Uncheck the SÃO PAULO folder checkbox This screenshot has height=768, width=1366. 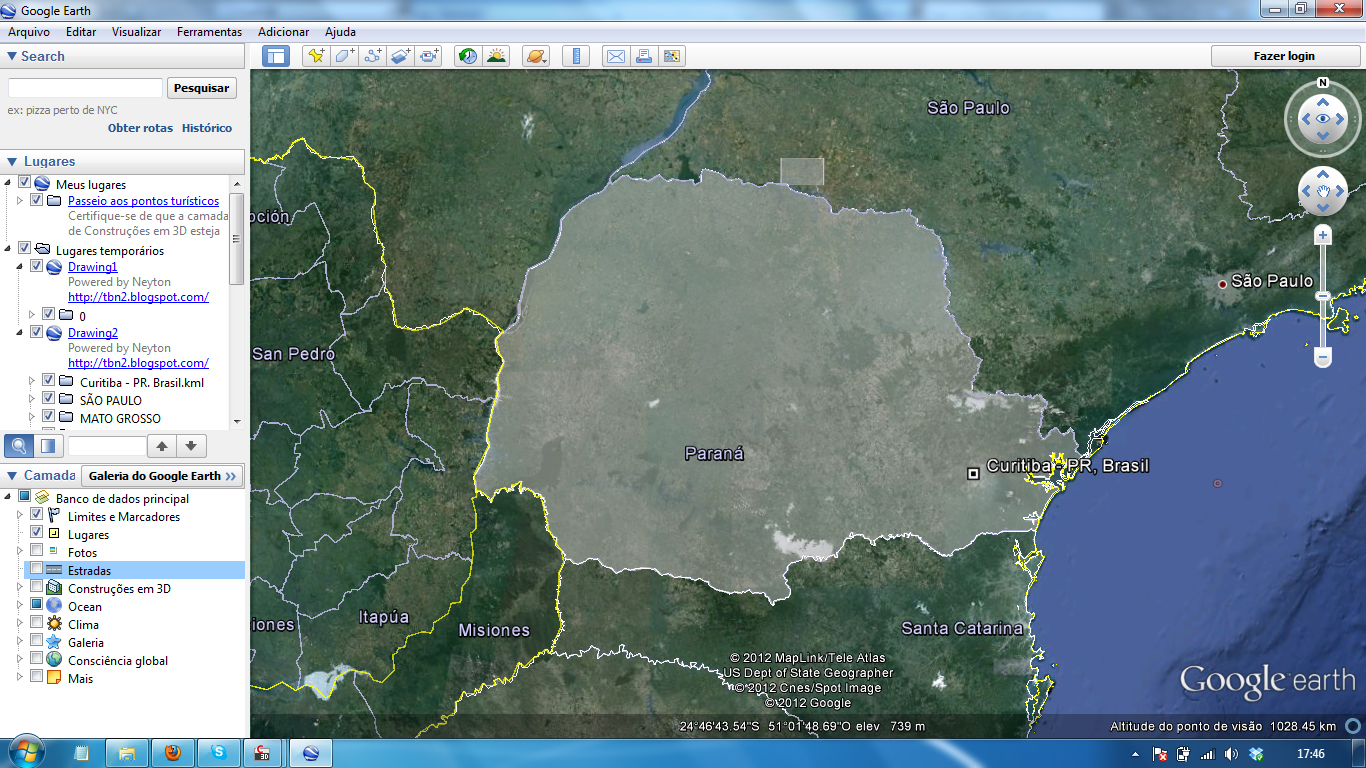click(48, 399)
